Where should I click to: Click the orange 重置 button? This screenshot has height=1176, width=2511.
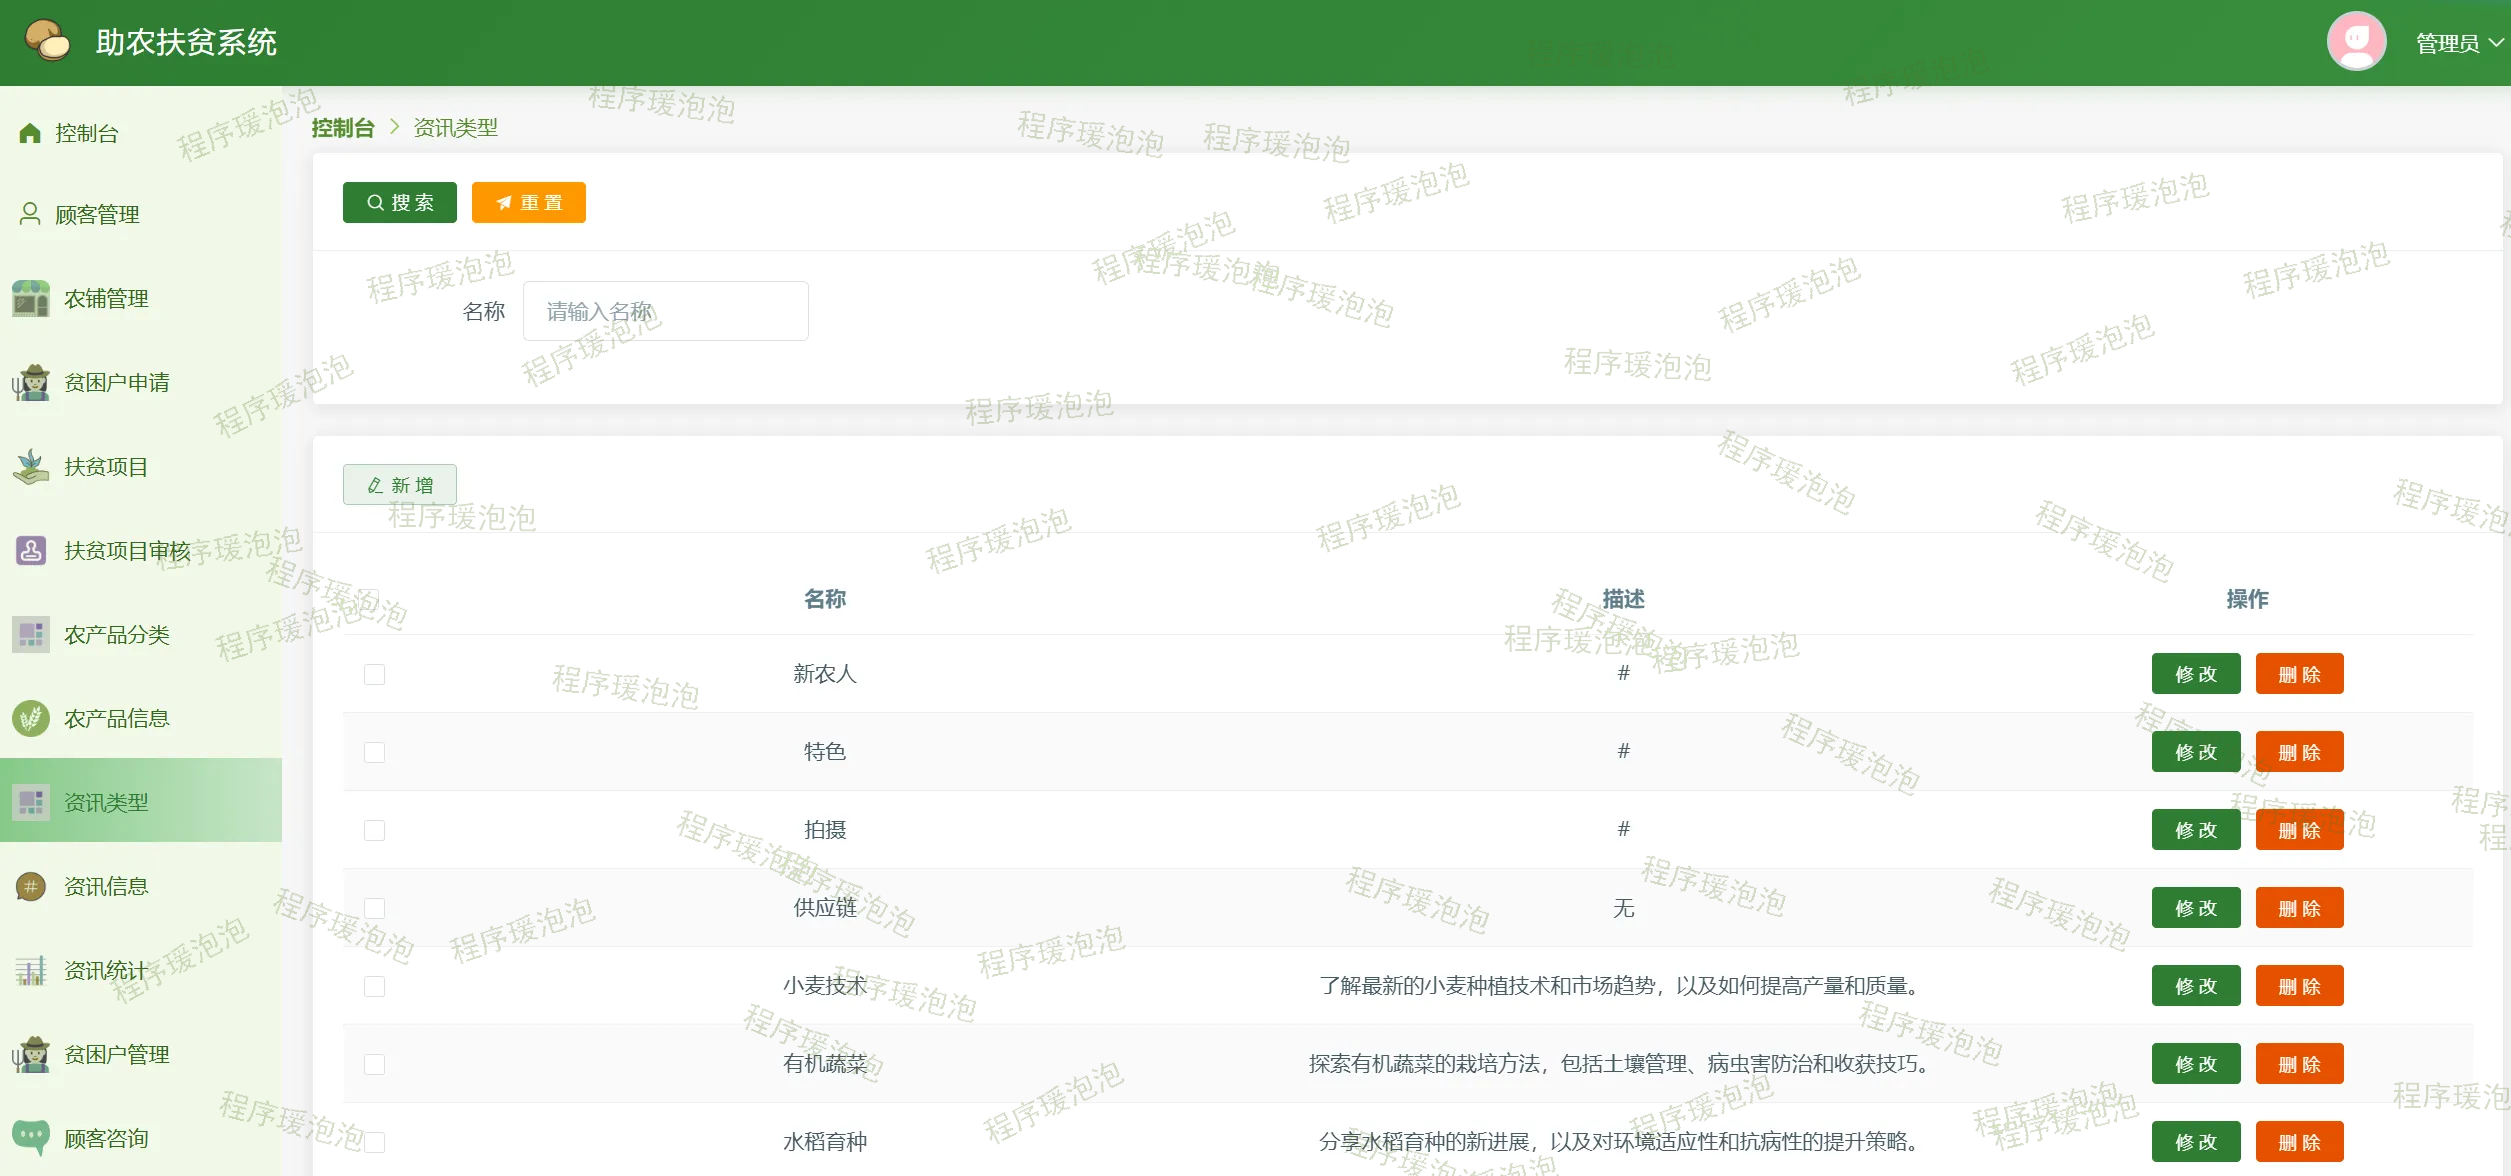[x=528, y=202]
